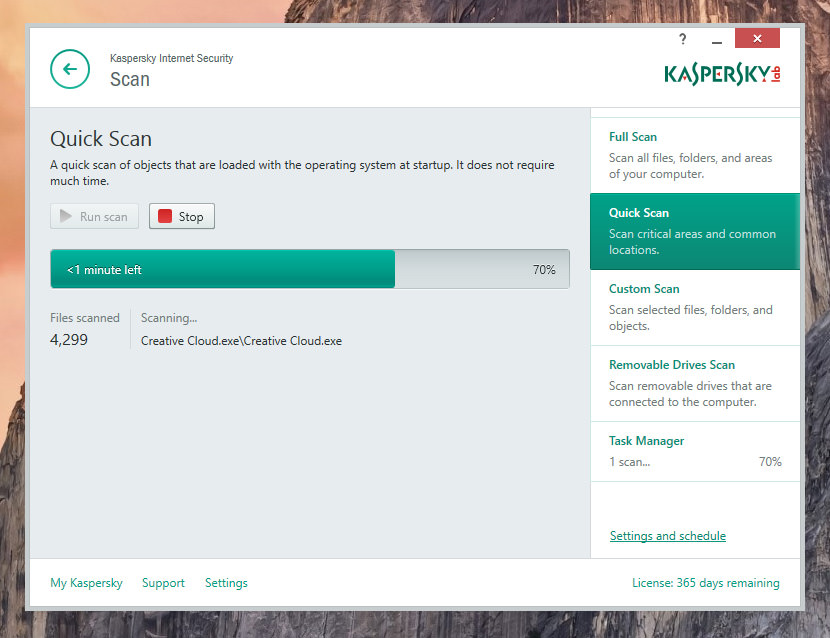The height and width of the screenshot is (638, 830).
Task: Click the Creative Cloud.exe scanning path
Action: tap(241, 341)
